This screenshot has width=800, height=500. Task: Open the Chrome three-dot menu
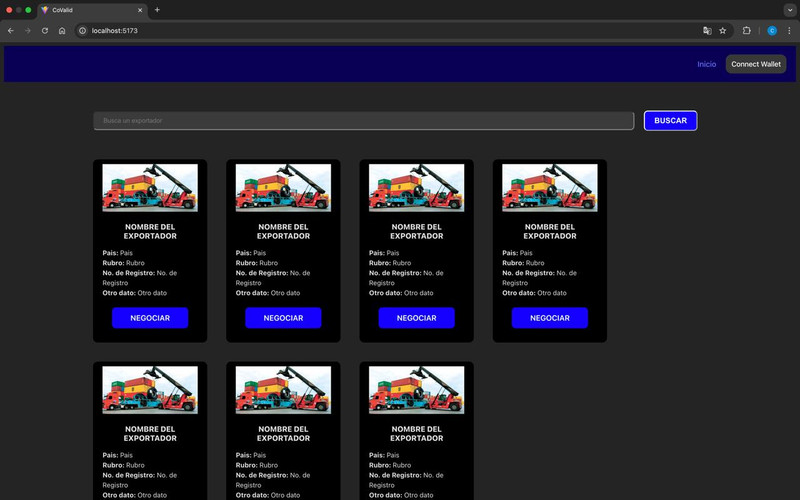pos(789,30)
